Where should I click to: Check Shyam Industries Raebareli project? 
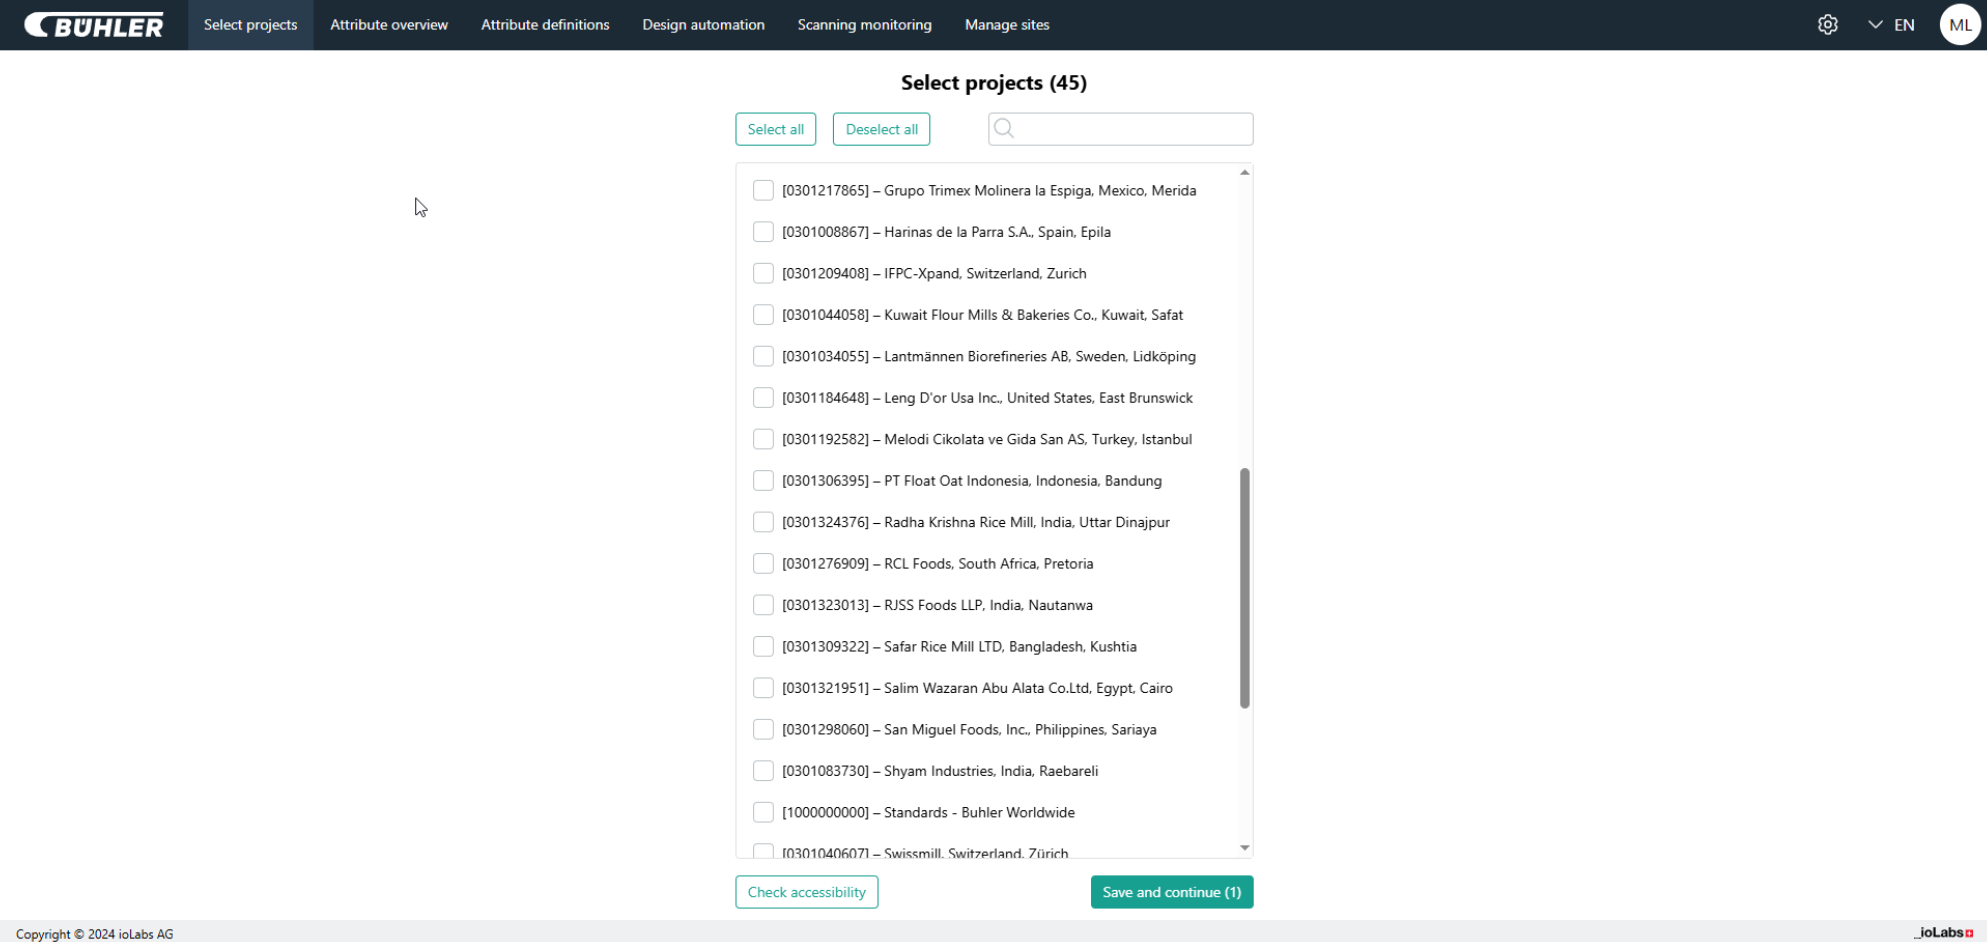click(x=763, y=771)
